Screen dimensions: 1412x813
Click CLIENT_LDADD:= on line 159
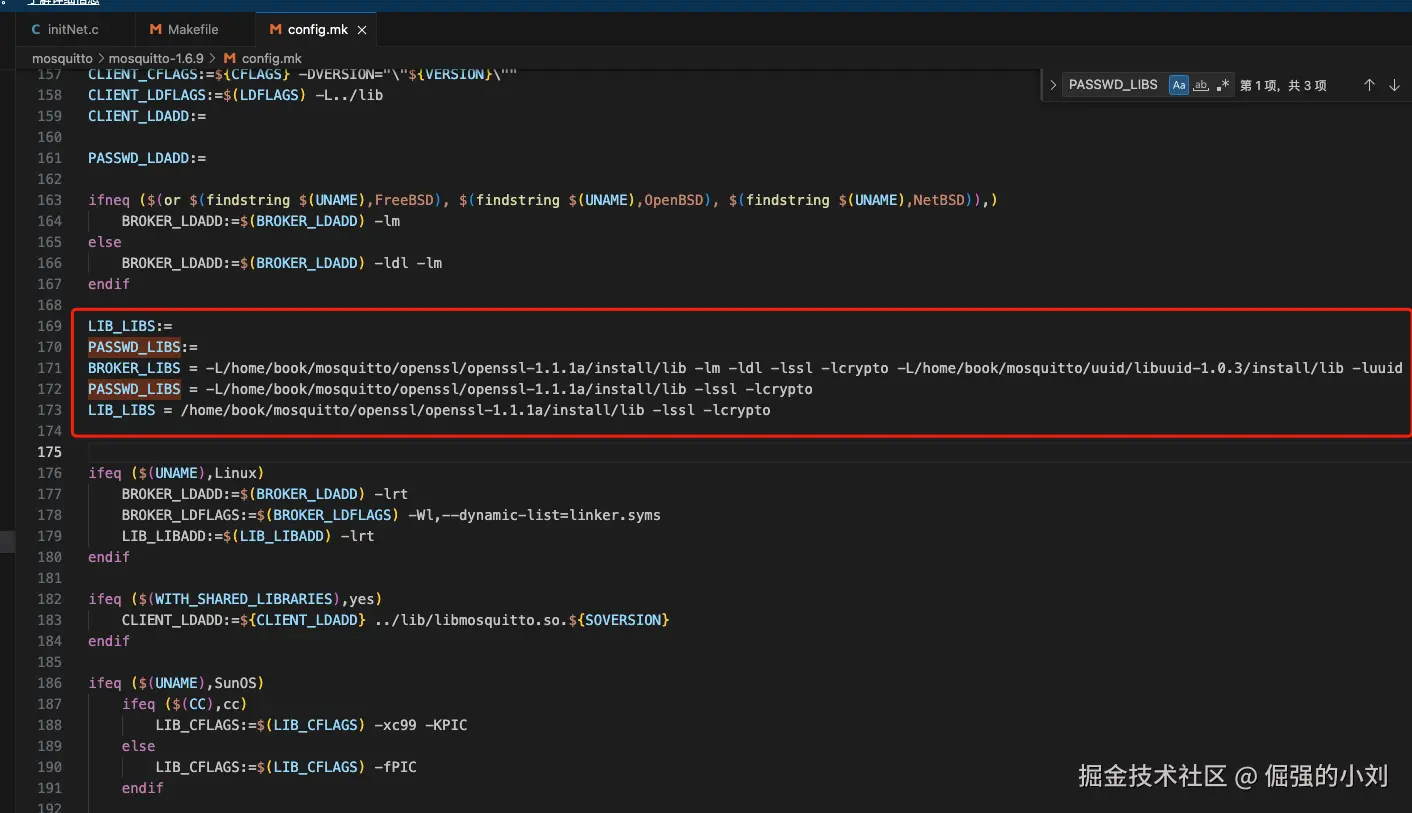pyautogui.click(x=147, y=116)
